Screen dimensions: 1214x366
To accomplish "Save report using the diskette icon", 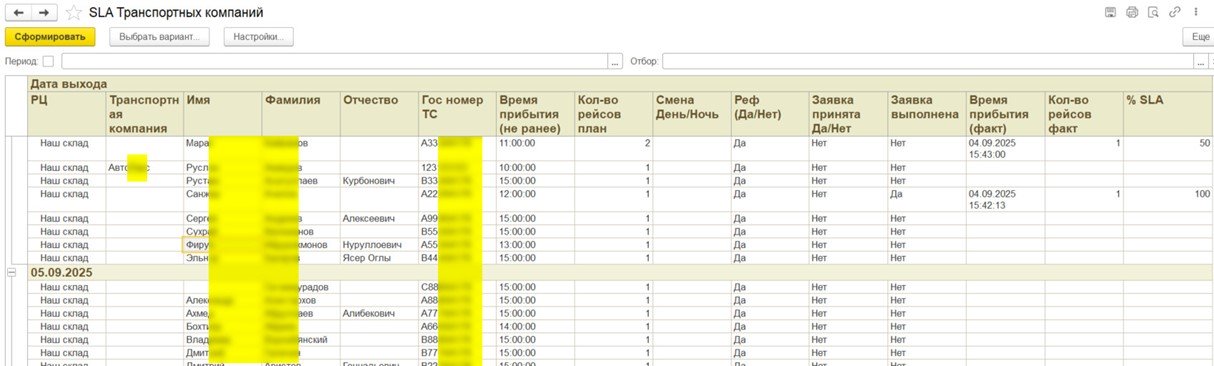I will (x=1110, y=12).
